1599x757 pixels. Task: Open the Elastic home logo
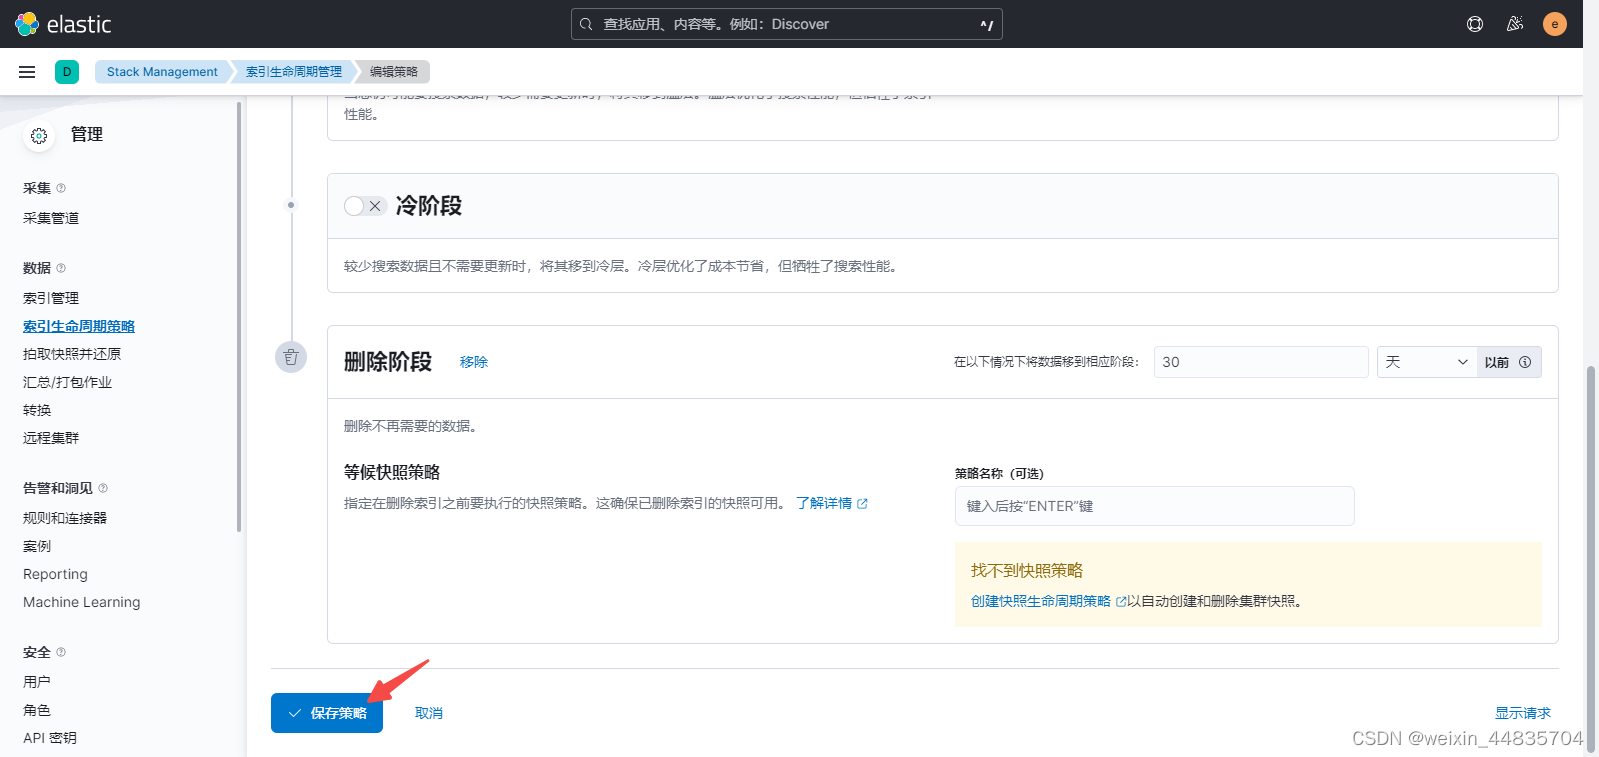point(63,24)
